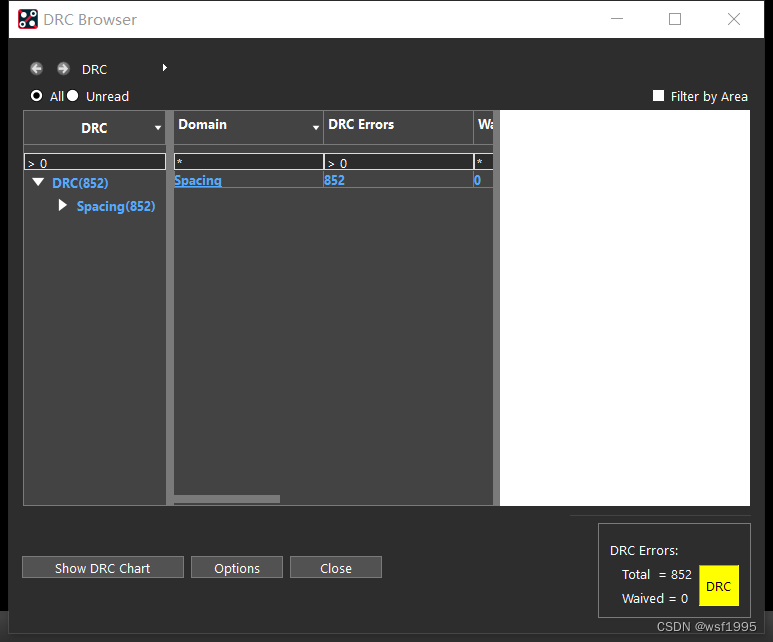Open the DRC column header dropdown arrow
This screenshot has width=773, height=642.
pos(158,128)
